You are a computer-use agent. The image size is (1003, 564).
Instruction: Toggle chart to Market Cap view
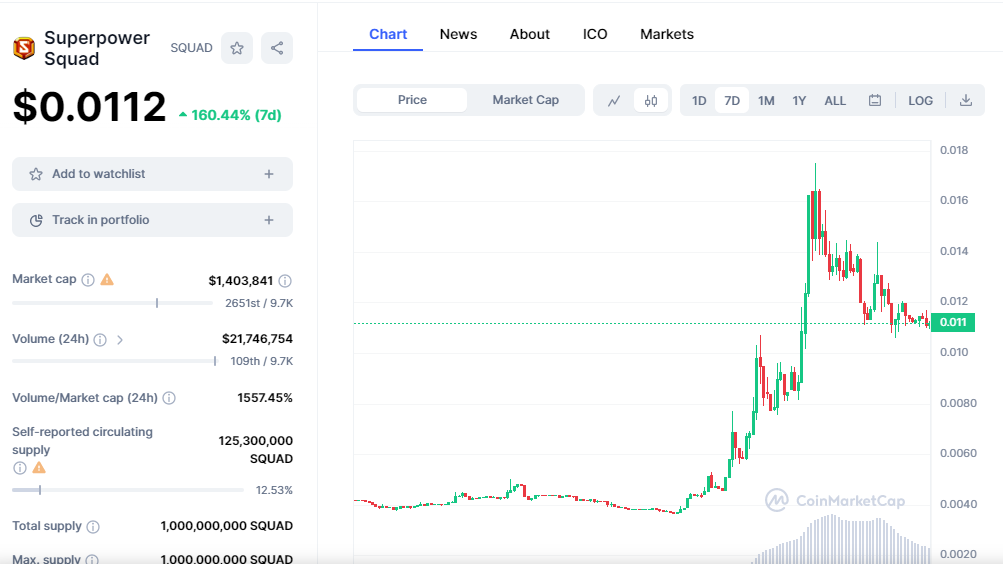[525, 100]
